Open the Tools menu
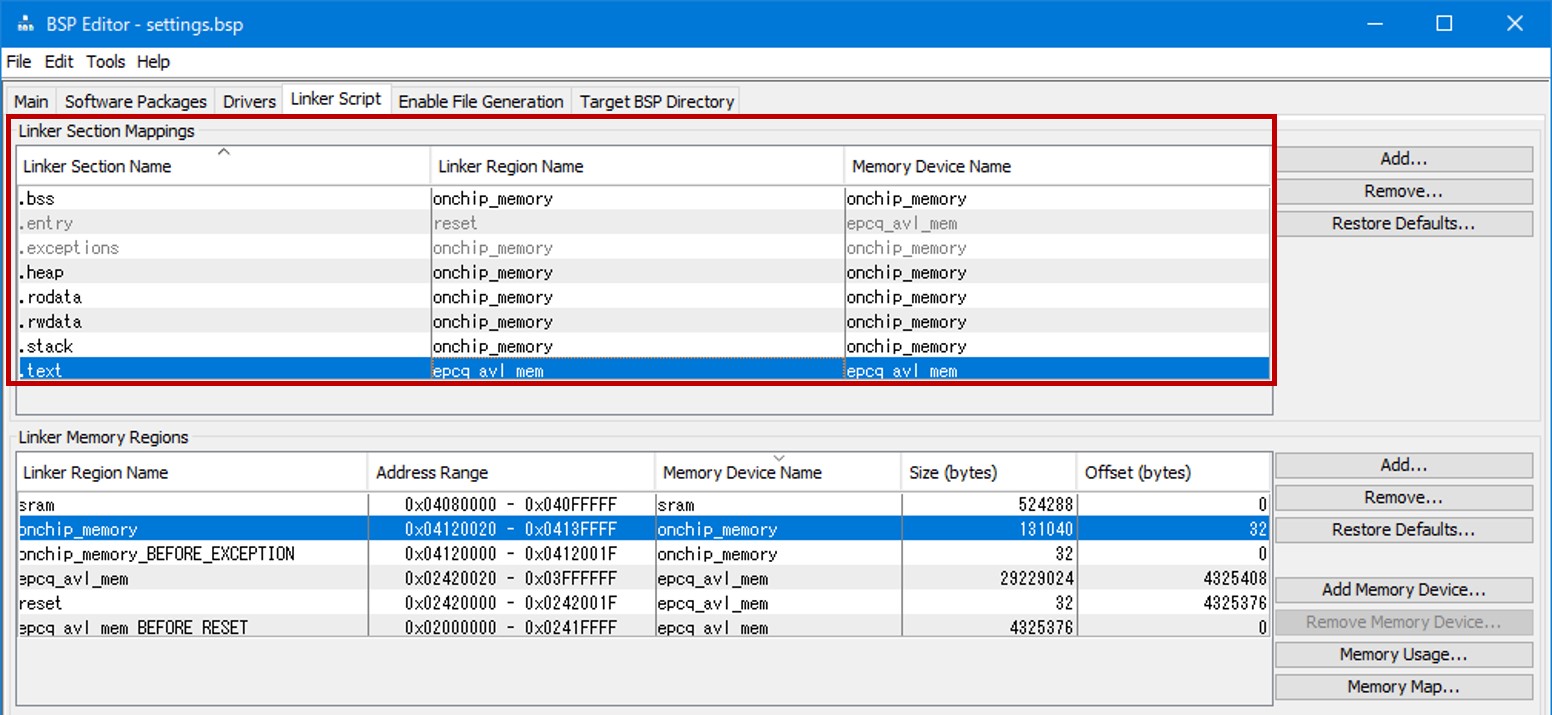The width and height of the screenshot is (1552, 715). pyautogui.click(x=105, y=62)
